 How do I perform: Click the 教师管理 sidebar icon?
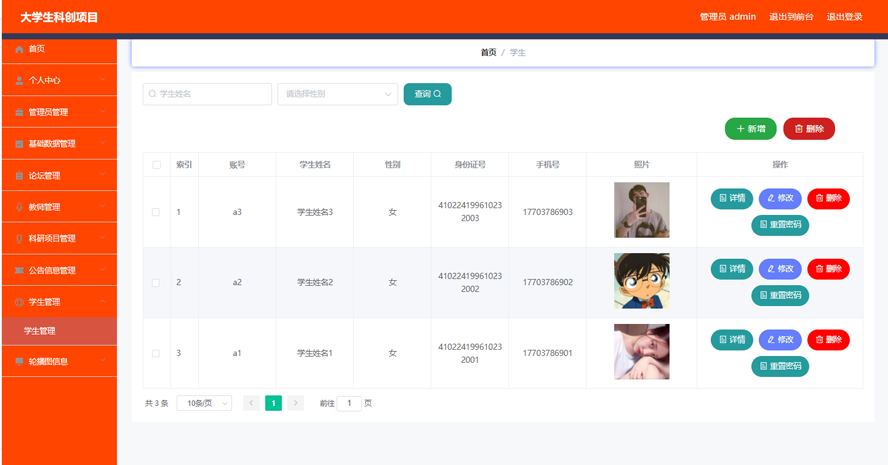click(x=19, y=207)
